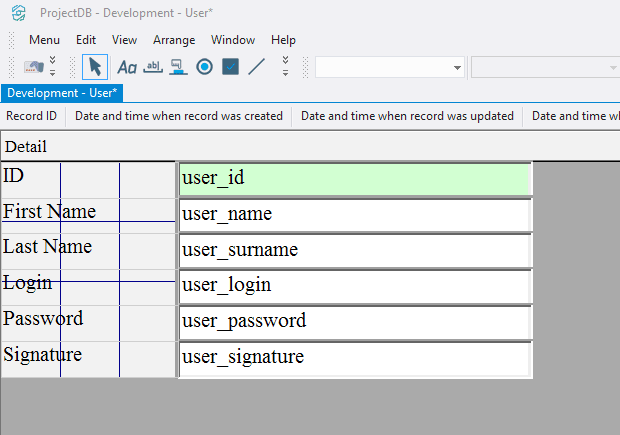Screen dimensions: 620x435
Task: Click the first toolbar card icon
Action: tap(34, 67)
